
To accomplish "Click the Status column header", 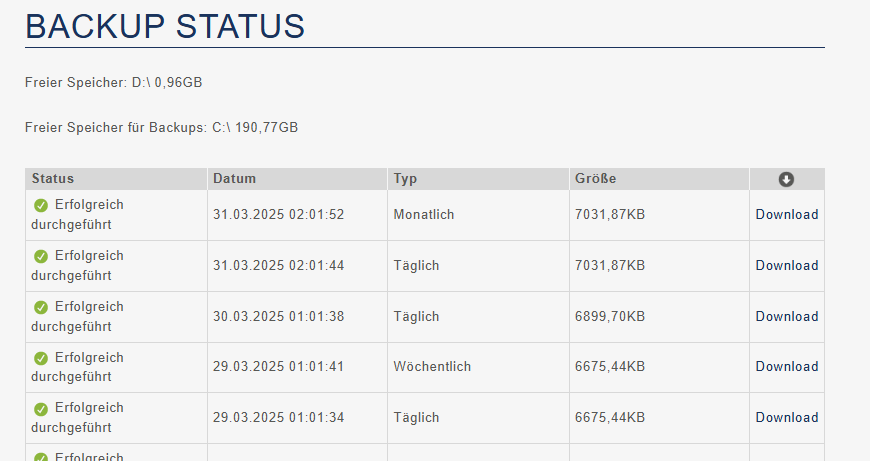I will [53, 179].
